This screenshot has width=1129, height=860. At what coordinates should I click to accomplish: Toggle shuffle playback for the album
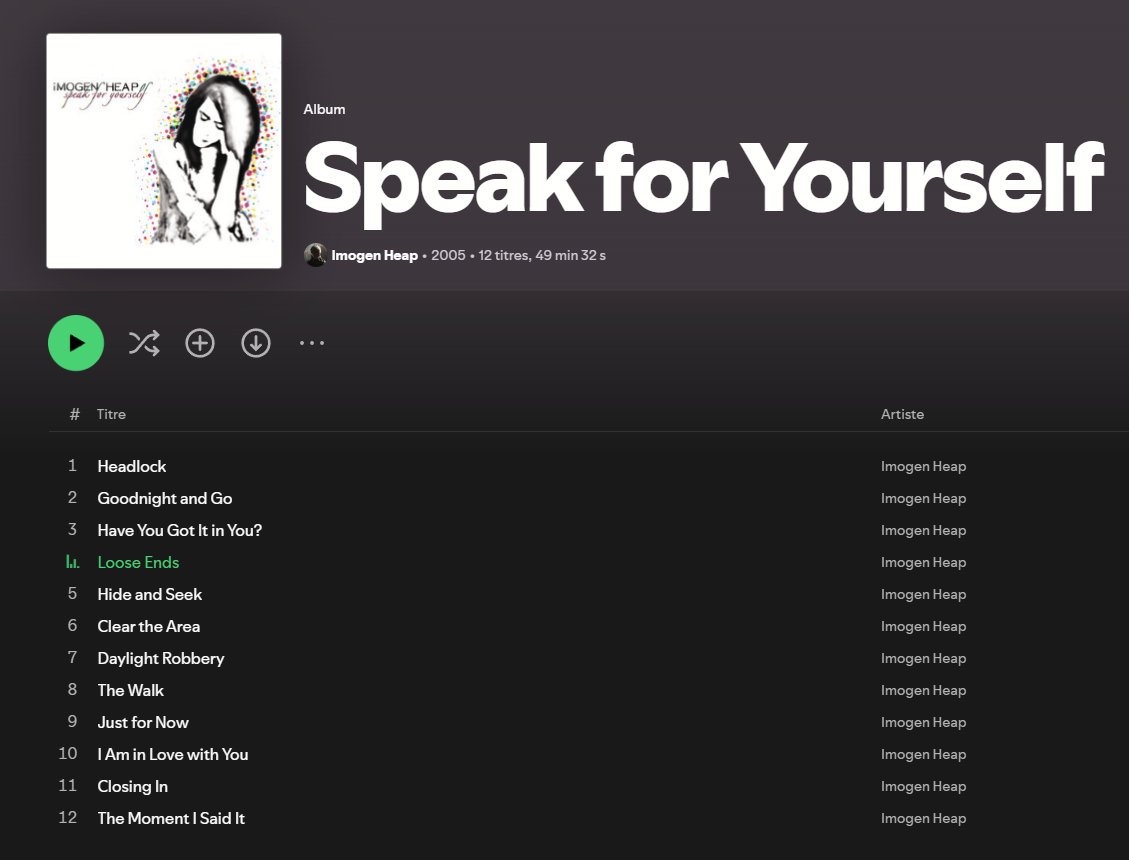pyautogui.click(x=144, y=344)
